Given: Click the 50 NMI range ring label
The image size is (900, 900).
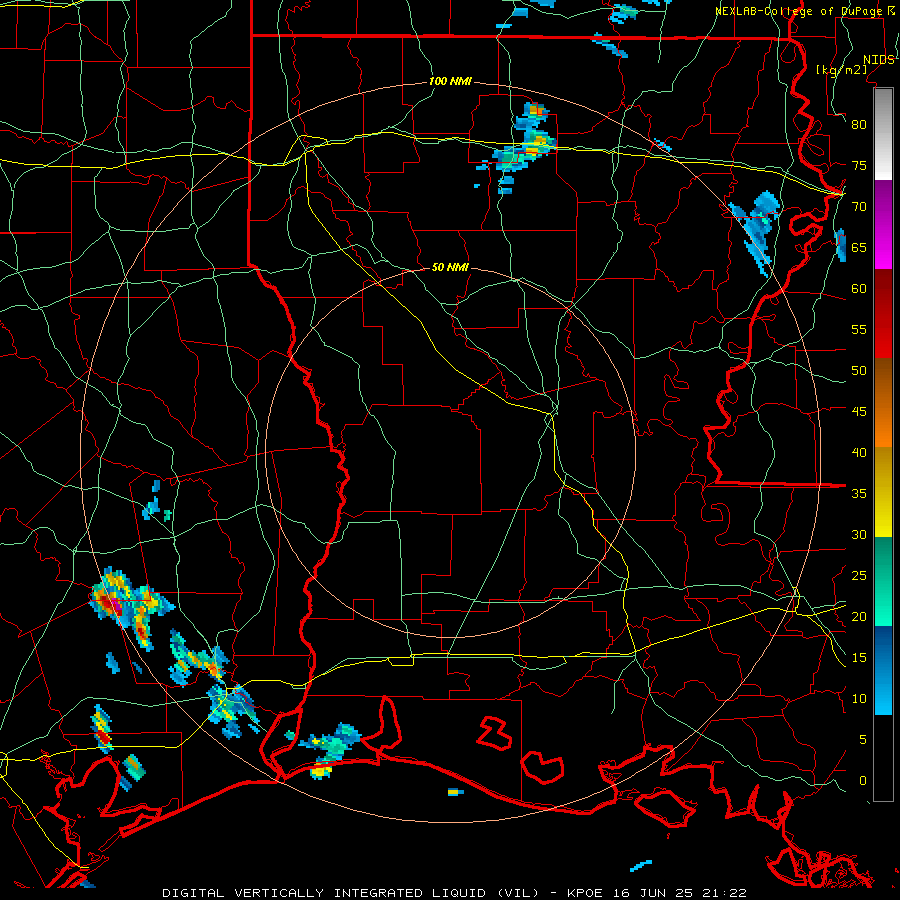Looking at the screenshot, I should pos(450,267).
